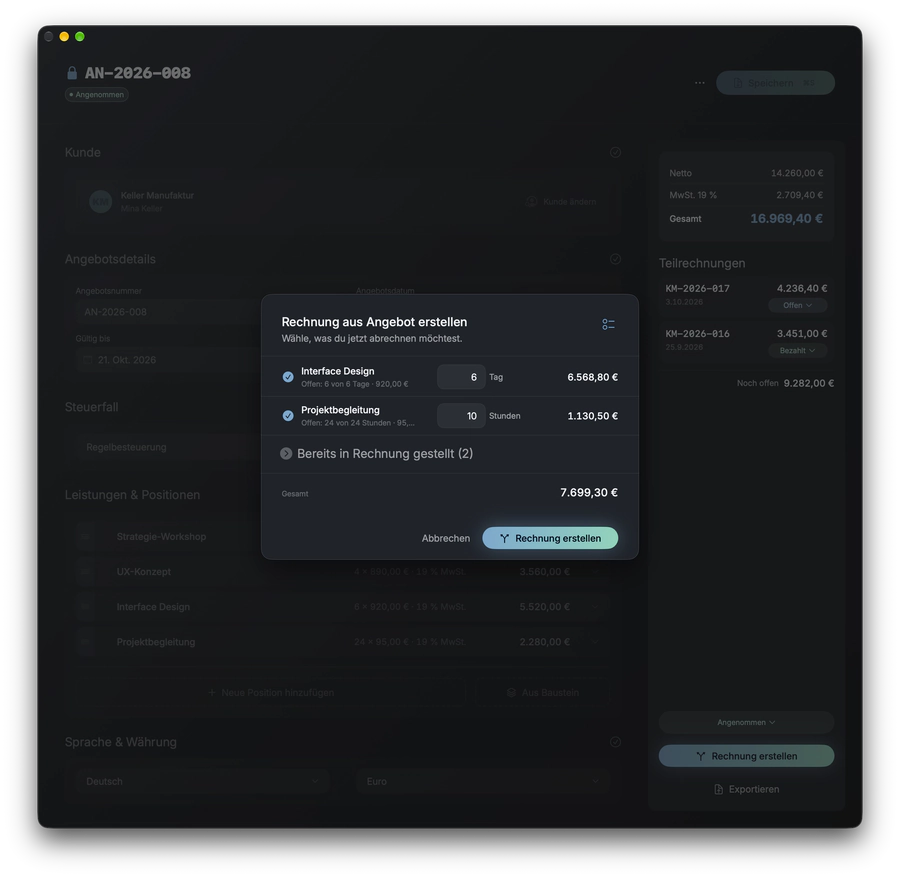Click the Projektbegleitung quantity field showing 10
This screenshot has height=878, width=900.
(461, 415)
